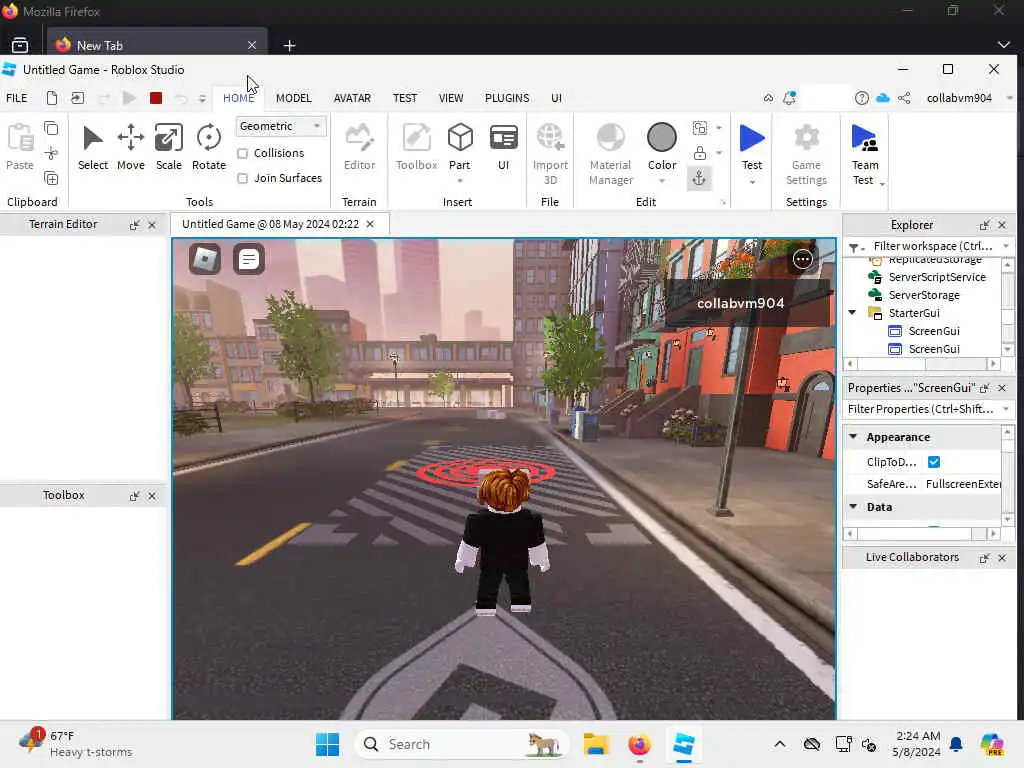This screenshot has width=1024, height=768.
Task: Select the first ScreenGui in Explorer
Action: click(934, 331)
